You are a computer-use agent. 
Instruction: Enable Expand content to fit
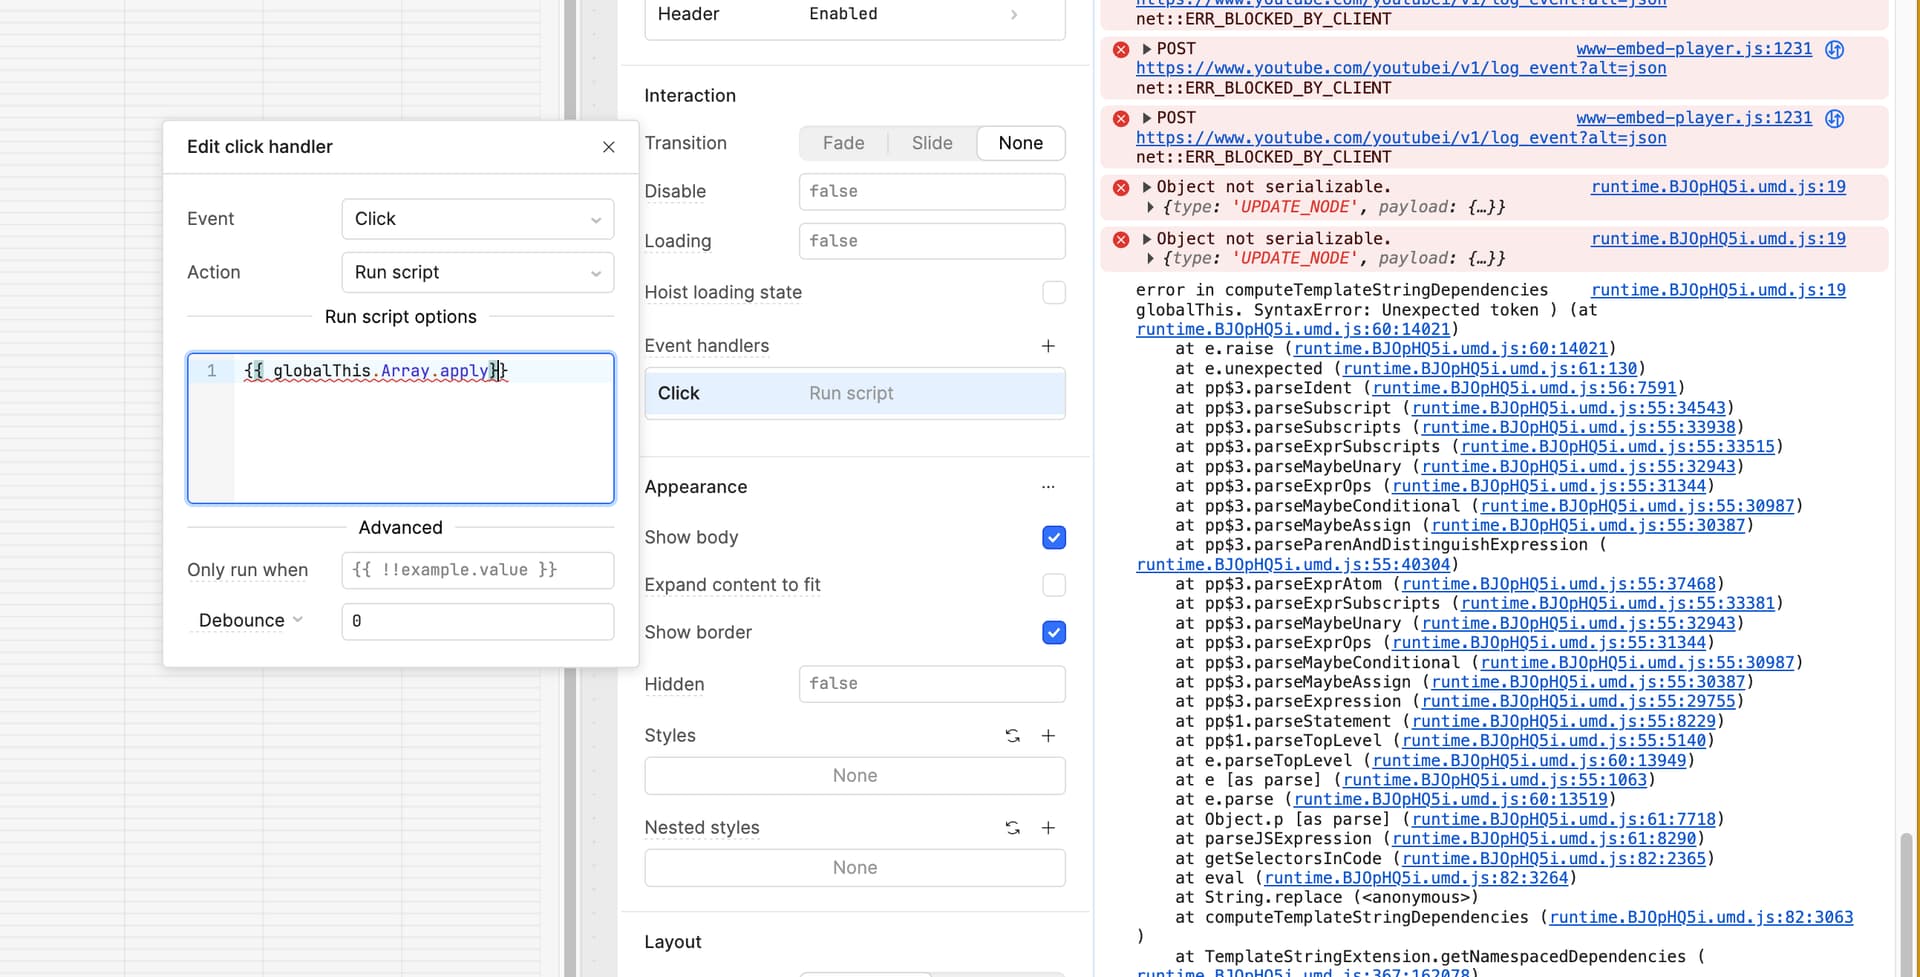coord(1054,585)
